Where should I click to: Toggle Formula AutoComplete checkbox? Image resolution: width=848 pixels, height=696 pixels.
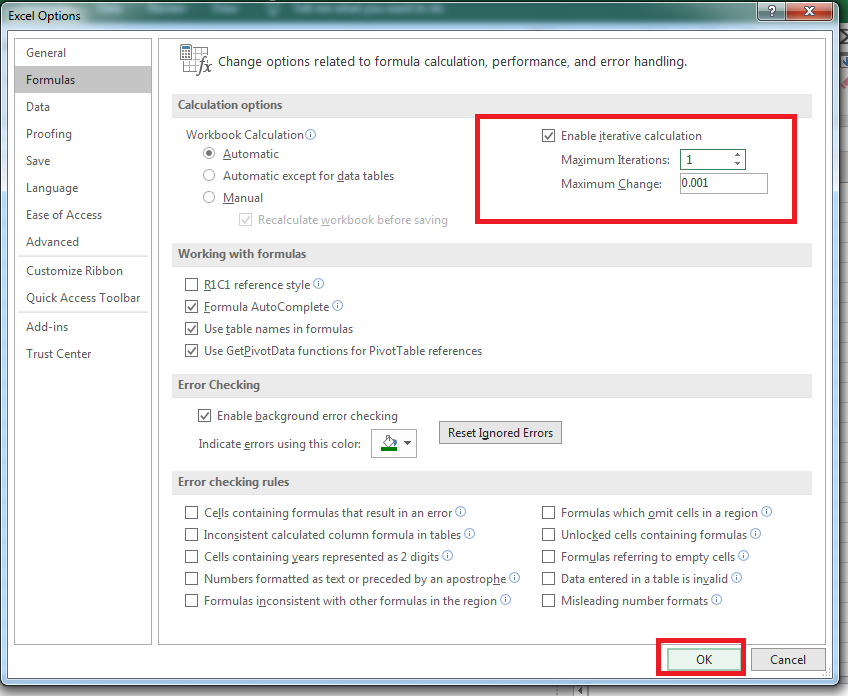point(191,307)
